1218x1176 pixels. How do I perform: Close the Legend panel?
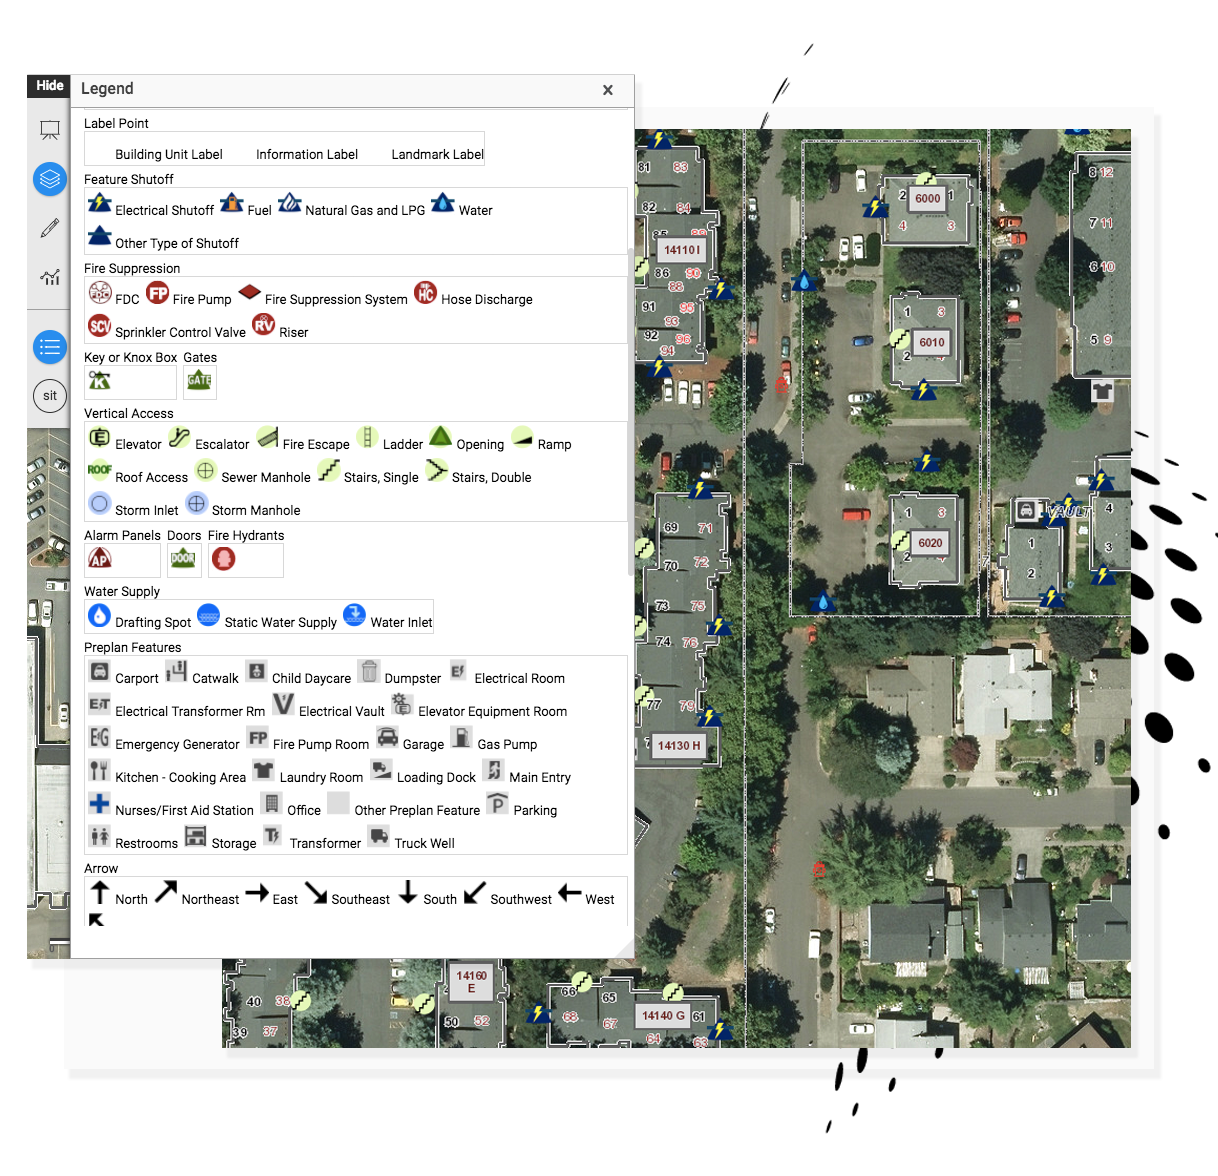pyautogui.click(x=607, y=90)
